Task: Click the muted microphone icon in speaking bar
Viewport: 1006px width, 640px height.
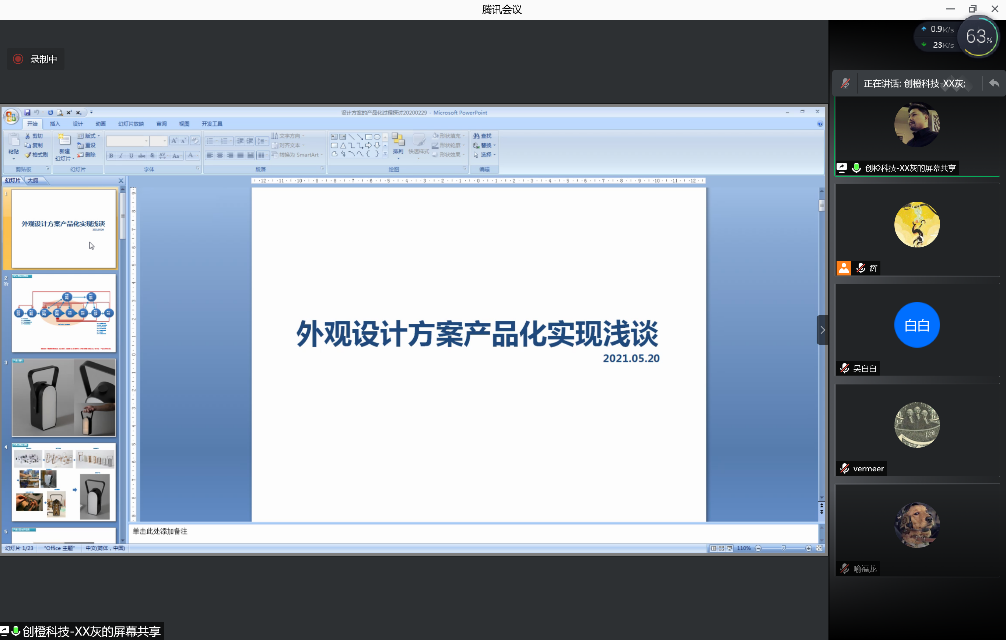Action: click(846, 84)
